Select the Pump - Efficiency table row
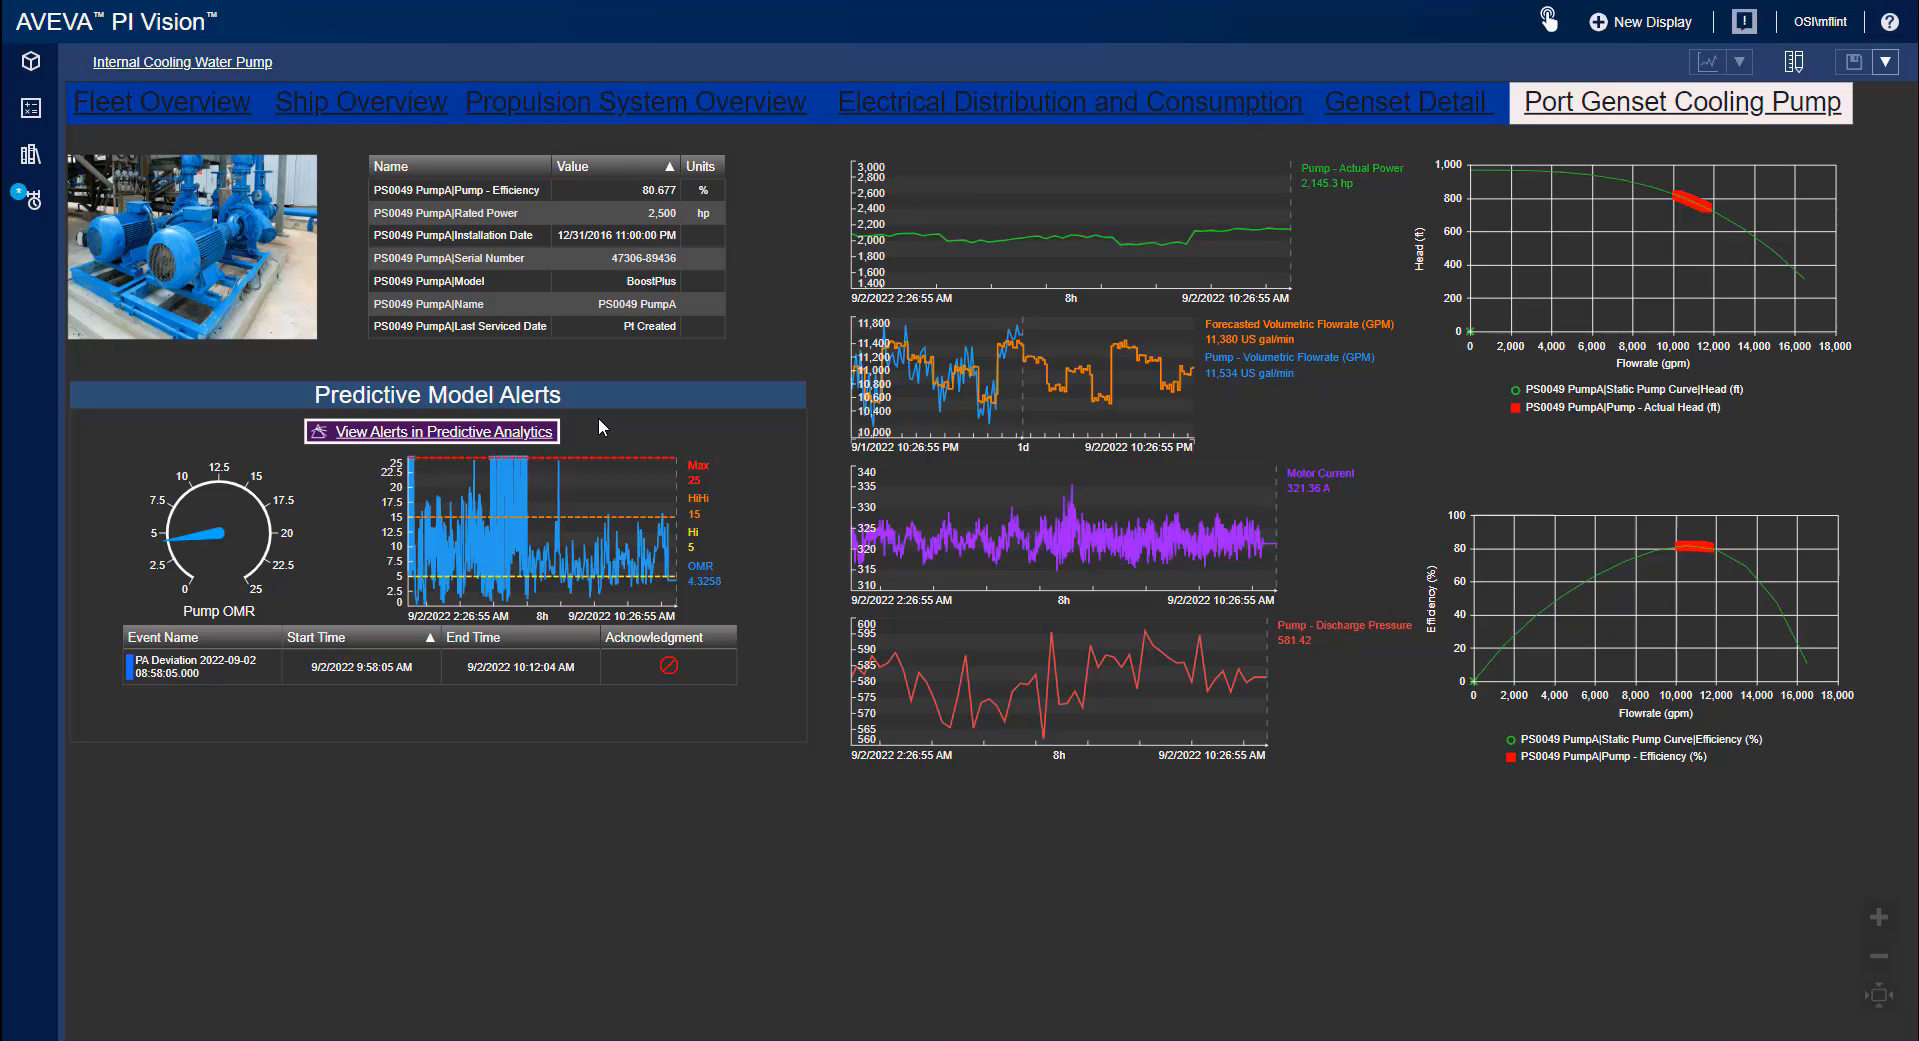This screenshot has height=1041, width=1919. 546,190
